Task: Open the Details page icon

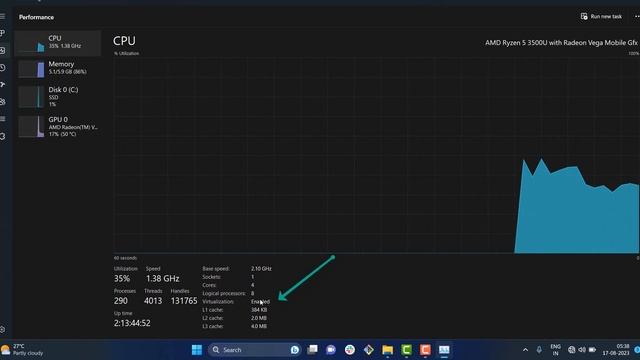Action: point(2,119)
